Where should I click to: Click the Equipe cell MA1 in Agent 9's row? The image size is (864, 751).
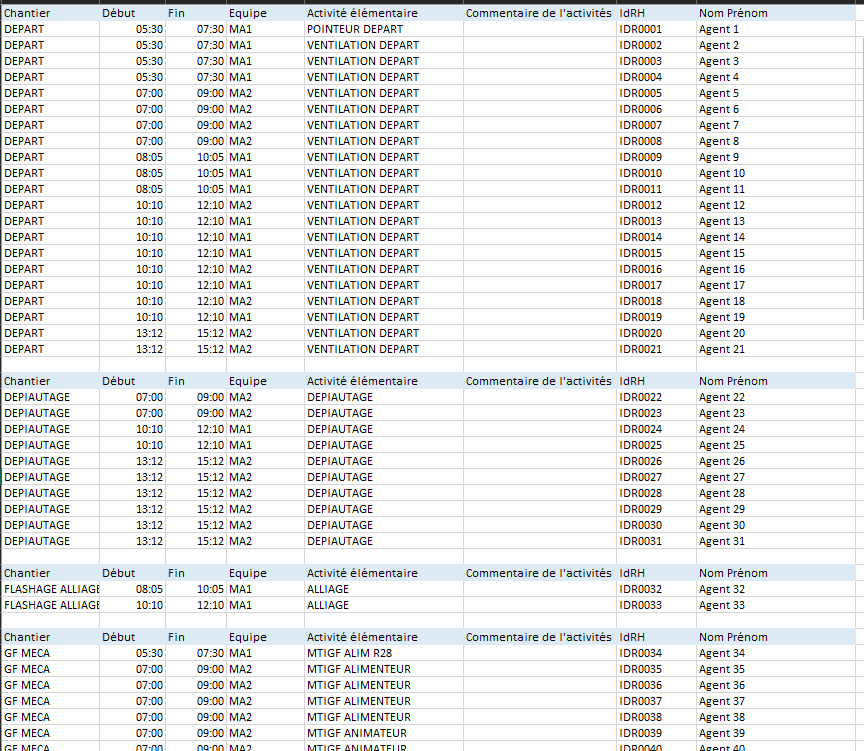pyautogui.click(x=241, y=157)
